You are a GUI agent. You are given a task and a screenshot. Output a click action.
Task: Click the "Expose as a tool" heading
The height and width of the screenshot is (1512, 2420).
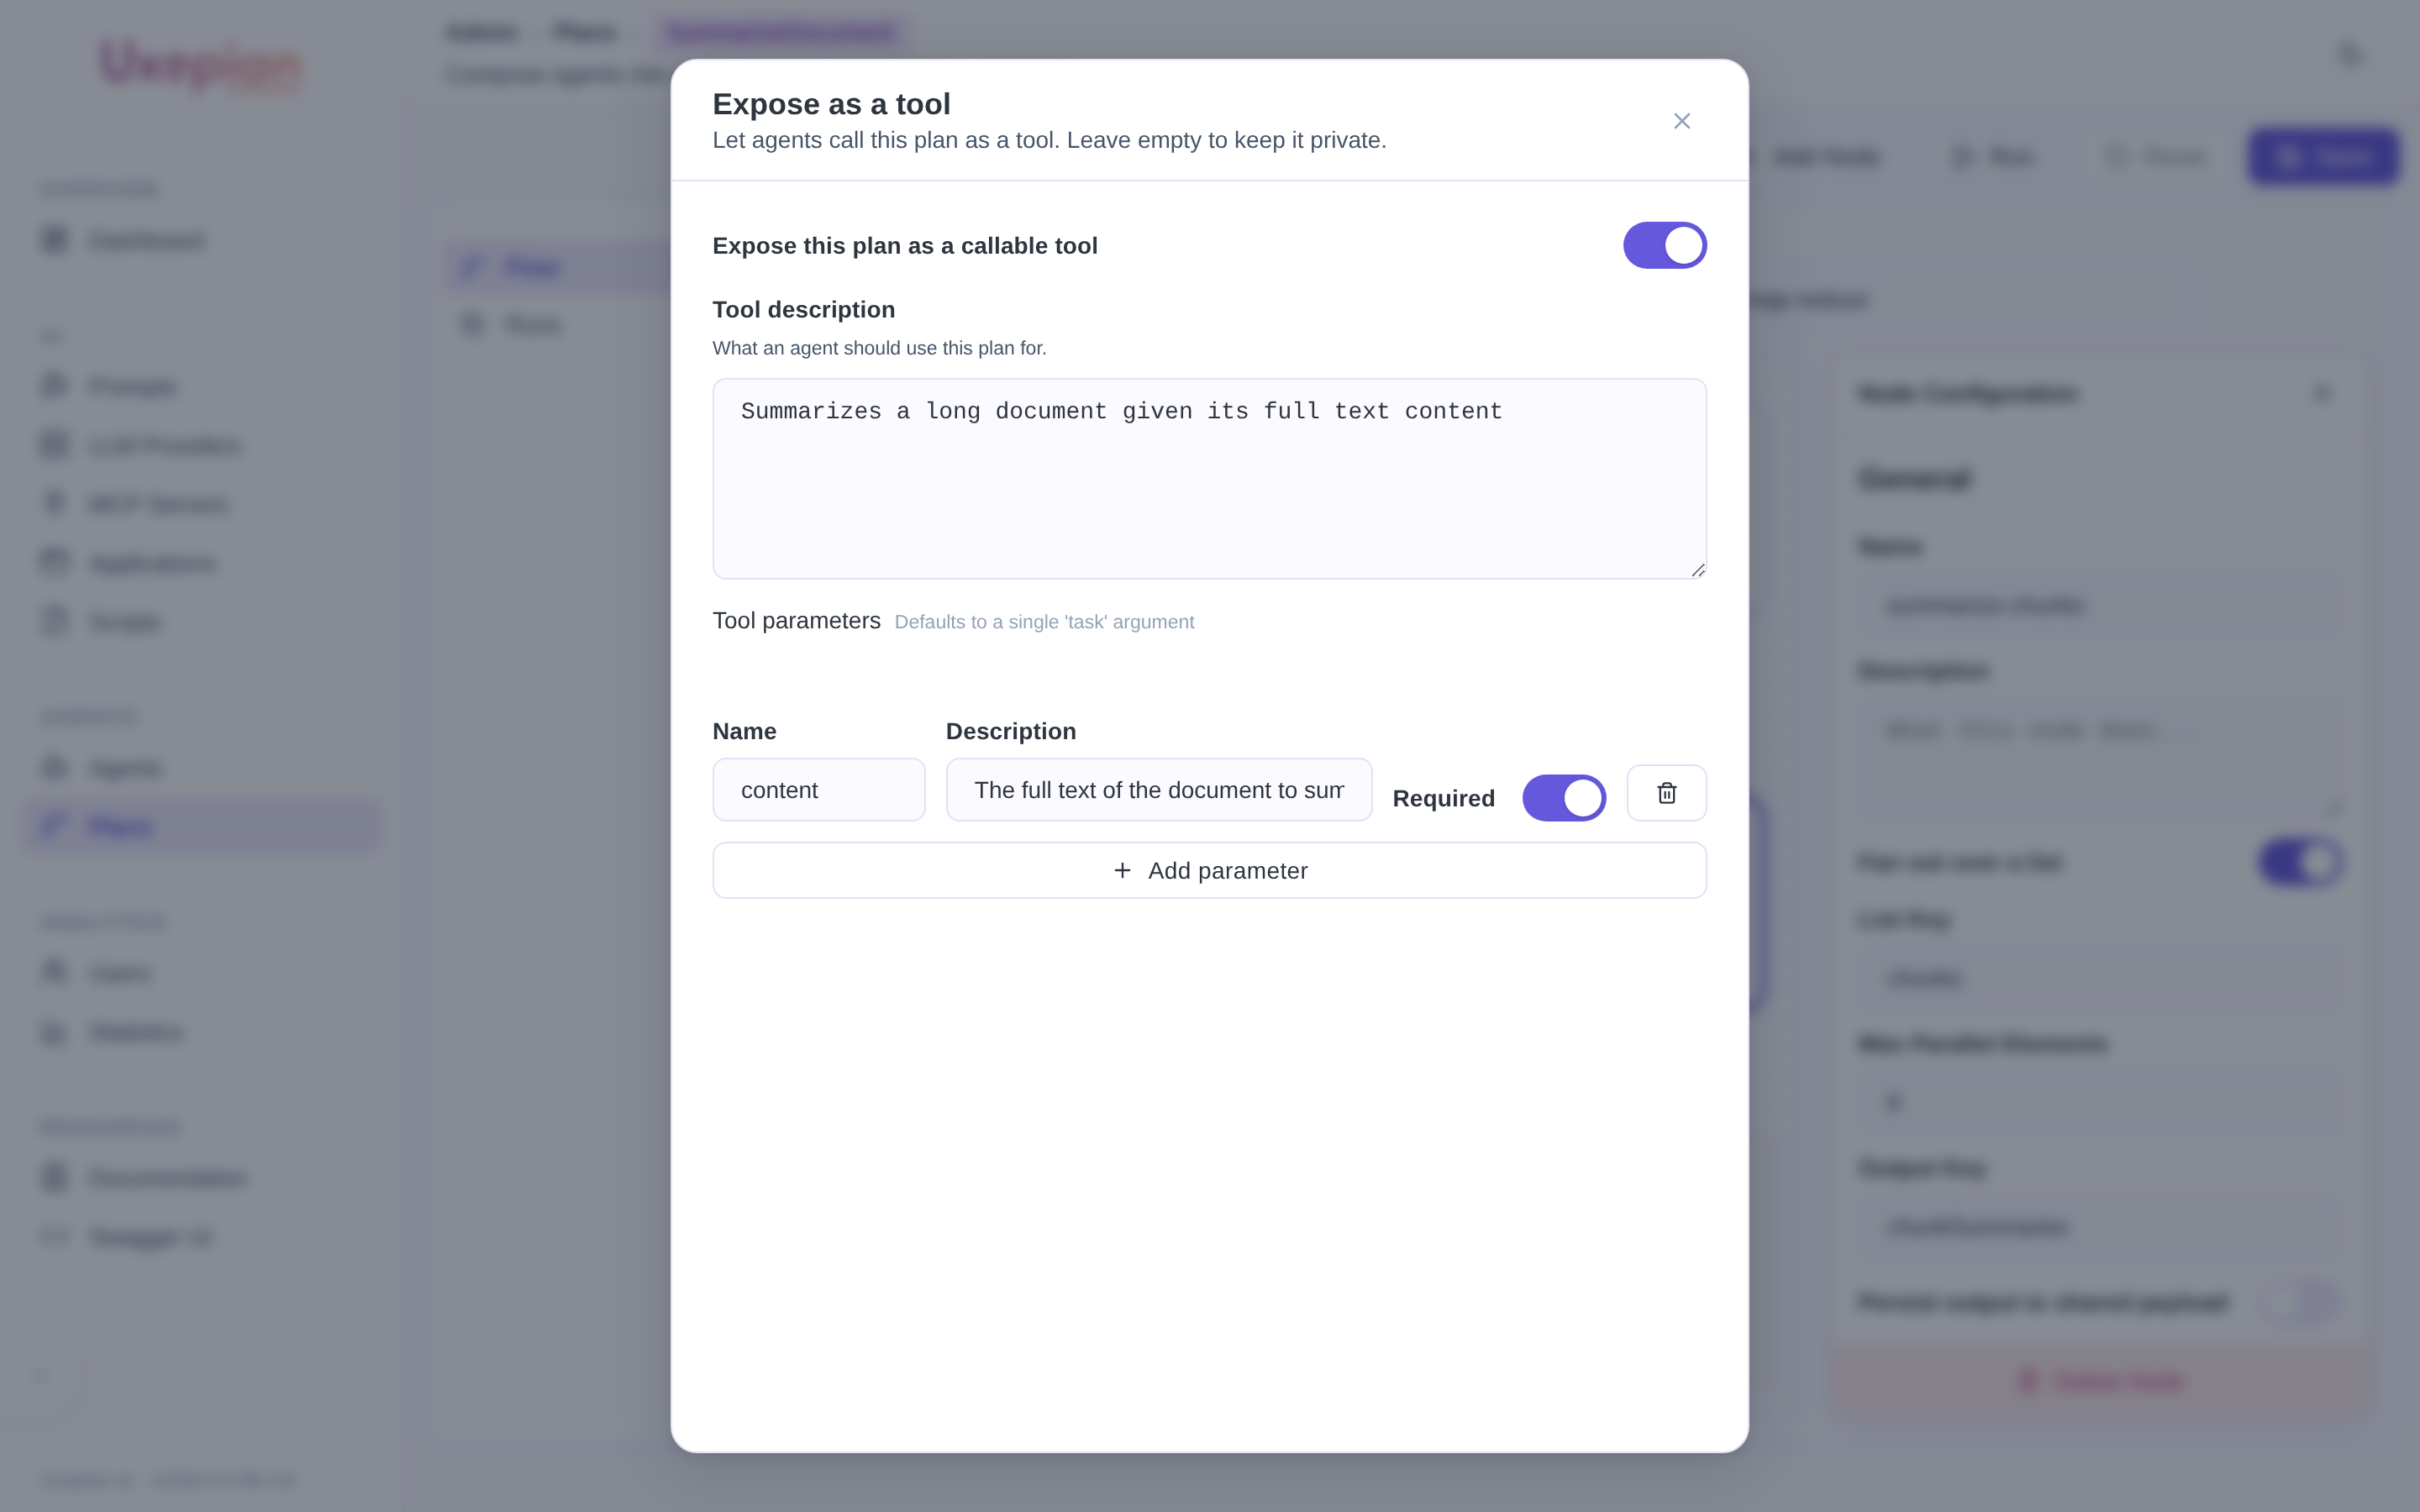point(831,104)
